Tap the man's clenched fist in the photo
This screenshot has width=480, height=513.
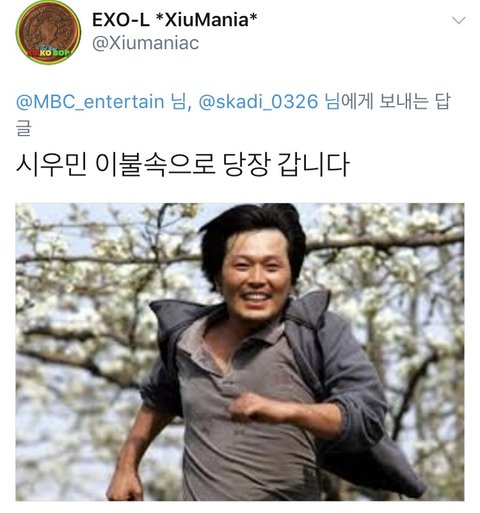(x=249, y=407)
